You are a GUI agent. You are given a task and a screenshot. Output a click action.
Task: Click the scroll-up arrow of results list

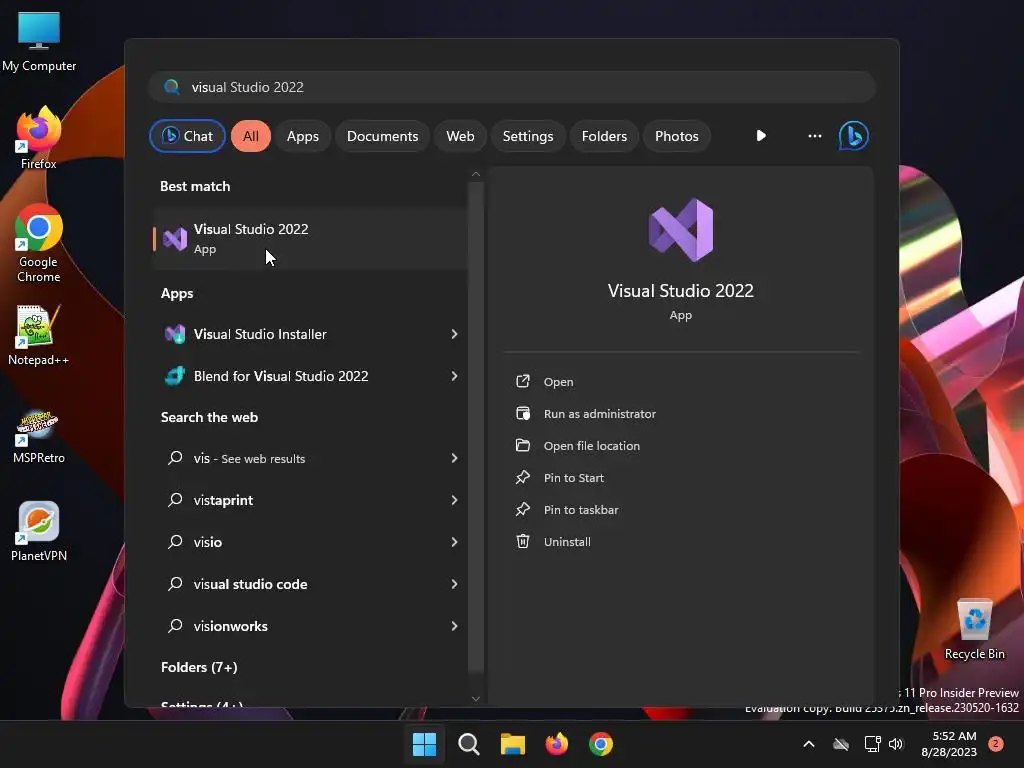475,174
